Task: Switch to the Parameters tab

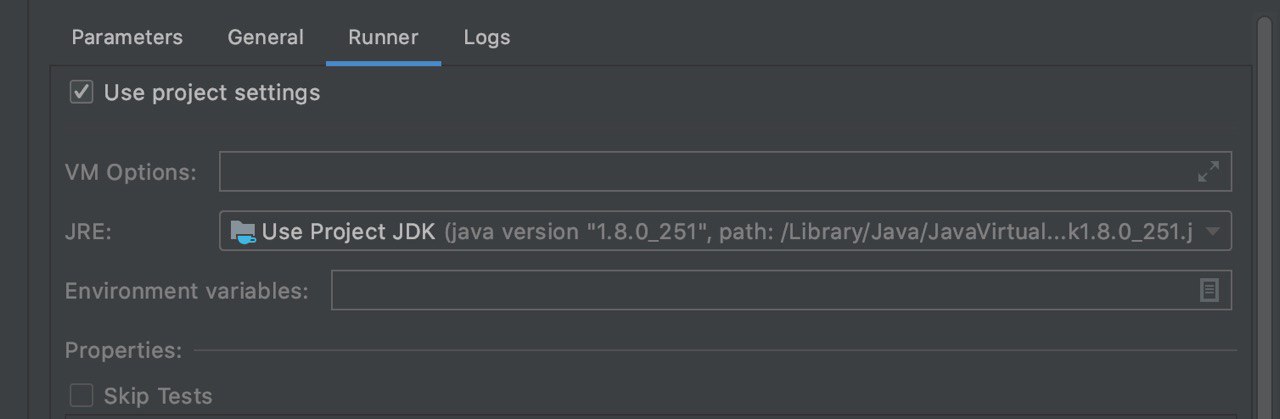Action: click(127, 38)
